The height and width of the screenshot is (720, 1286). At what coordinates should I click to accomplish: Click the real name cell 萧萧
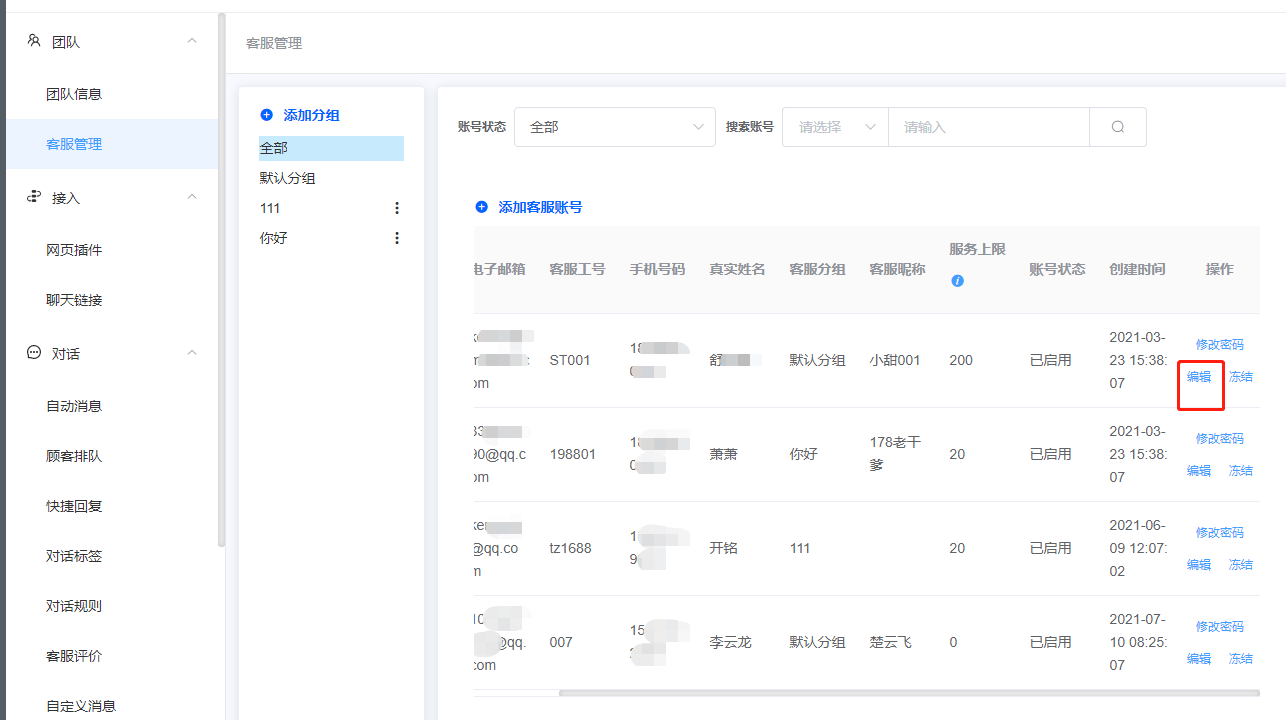pyautogui.click(x=723, y=454)
